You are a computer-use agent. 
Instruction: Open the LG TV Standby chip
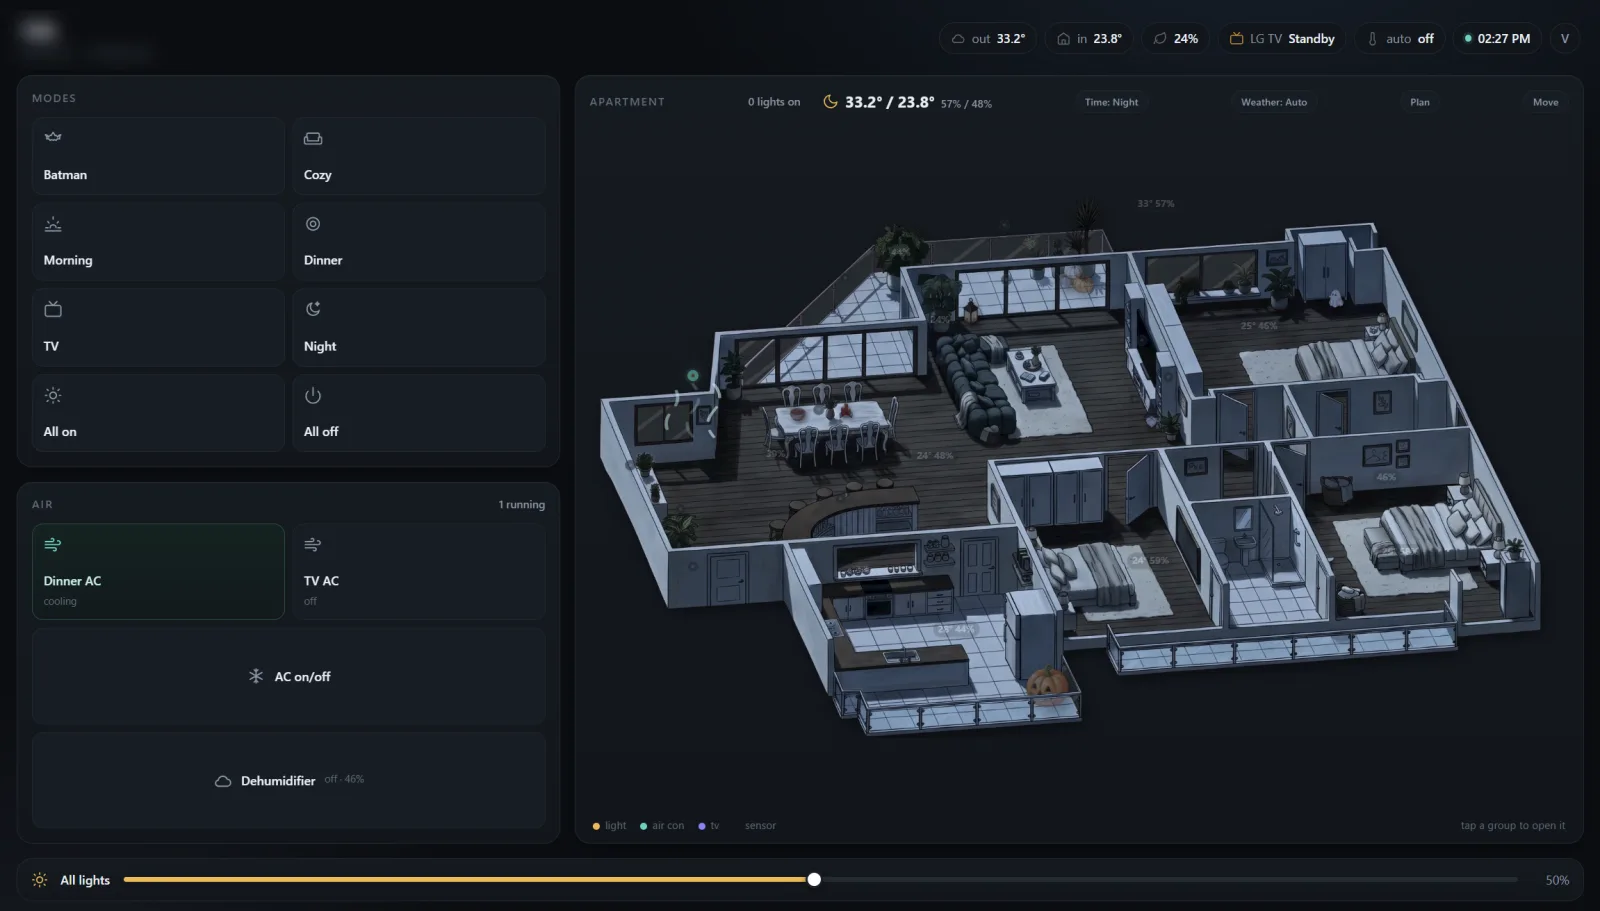pos(1281,39)
